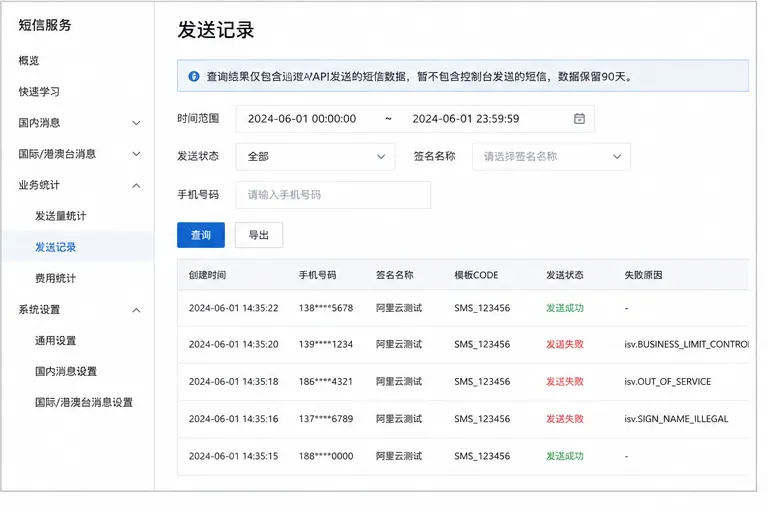
Task: Click 发送失败 status for 137****6789
Action: tap(565, 419)
